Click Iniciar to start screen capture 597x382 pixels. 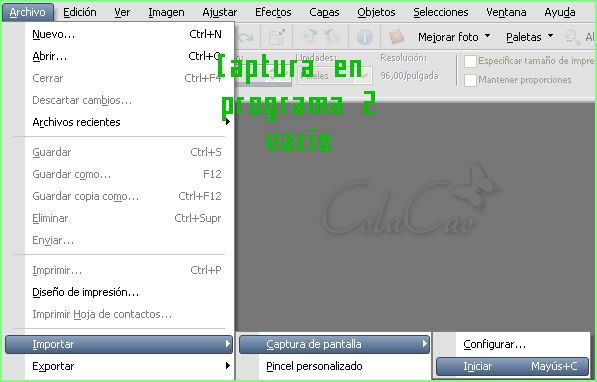tap(512, 366)
